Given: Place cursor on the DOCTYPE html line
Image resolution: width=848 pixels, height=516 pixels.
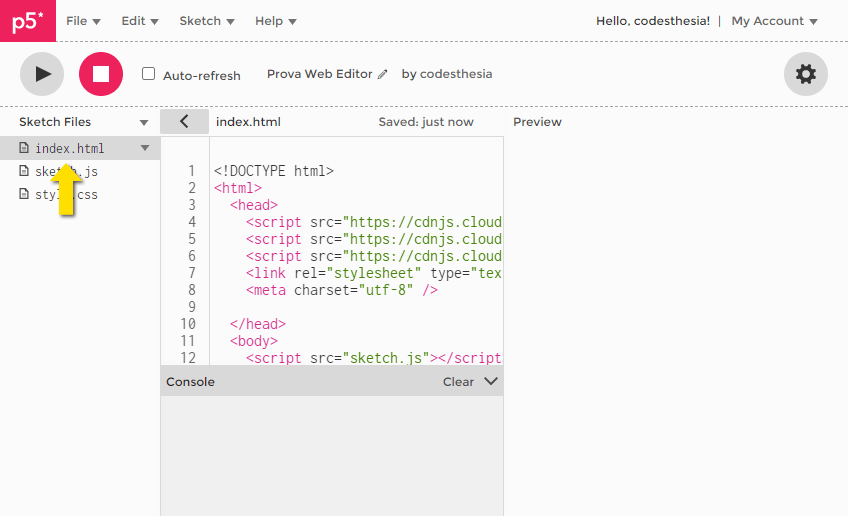Looking at the screenshot, I should 274,171.
